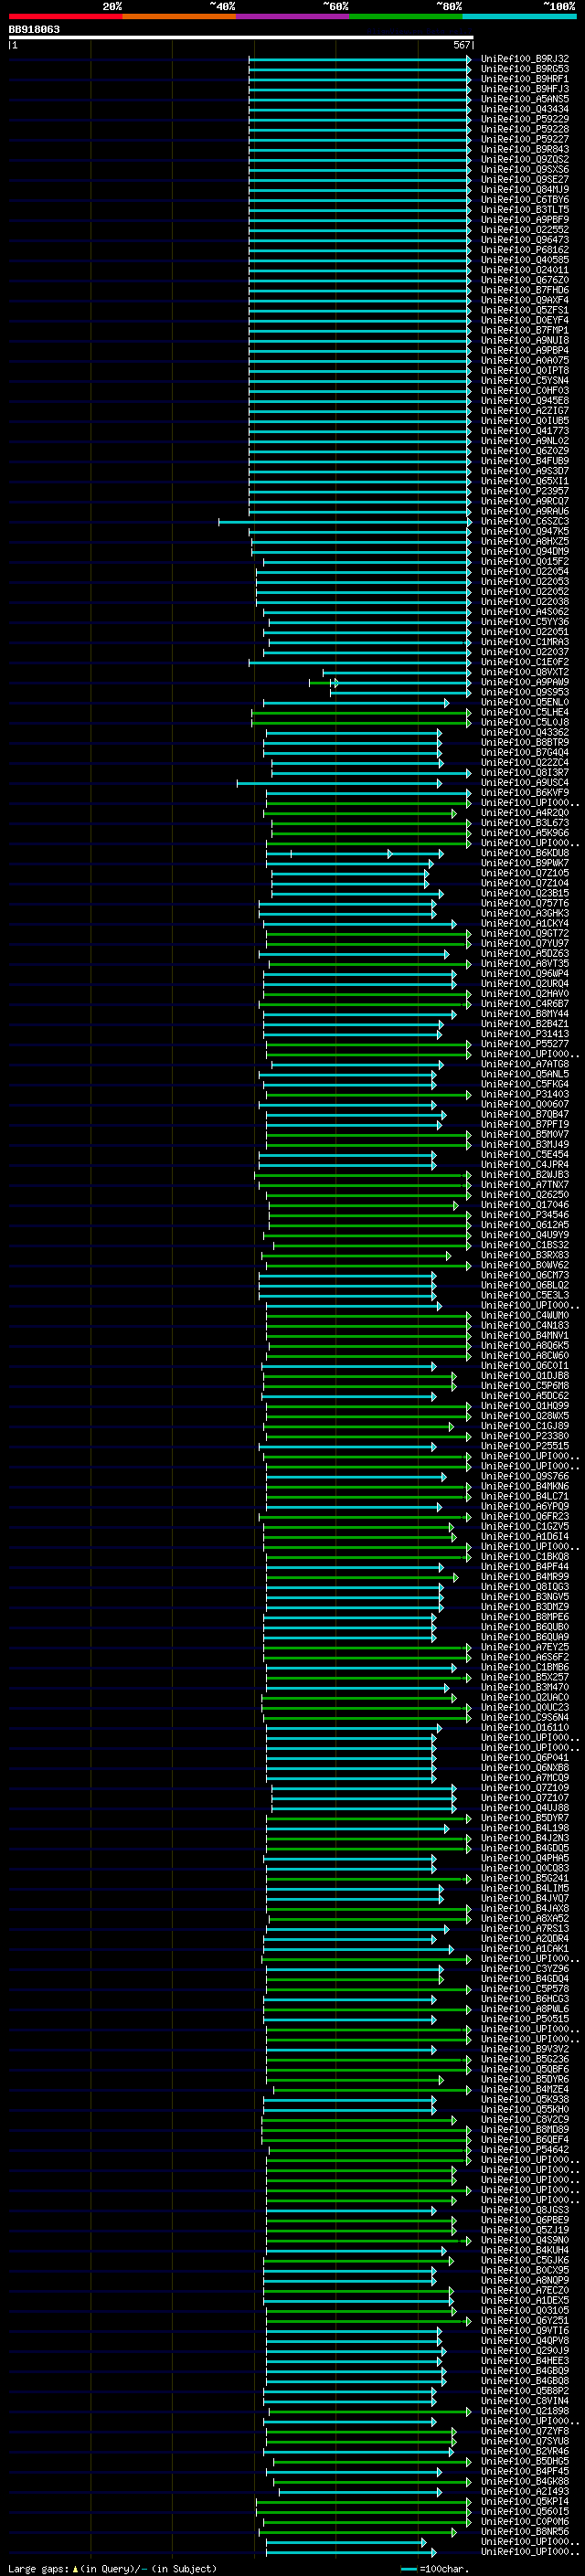Select hit label UniRef100_C6TBY6

(525, 199)
